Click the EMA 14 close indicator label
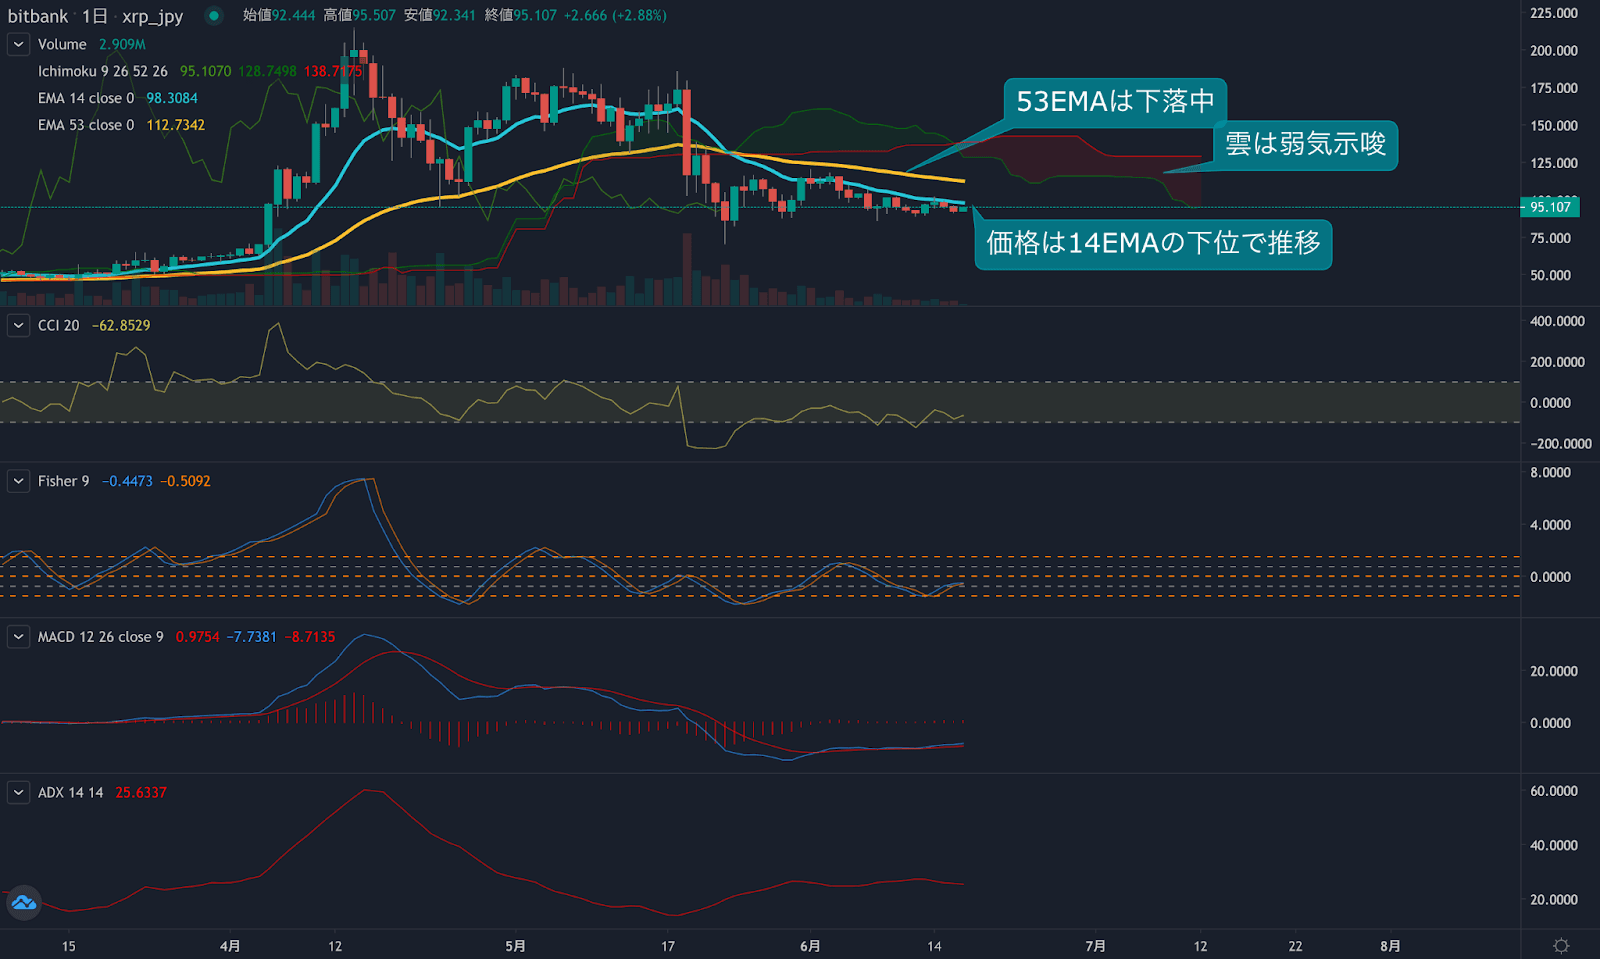 (x=85, y=98)
